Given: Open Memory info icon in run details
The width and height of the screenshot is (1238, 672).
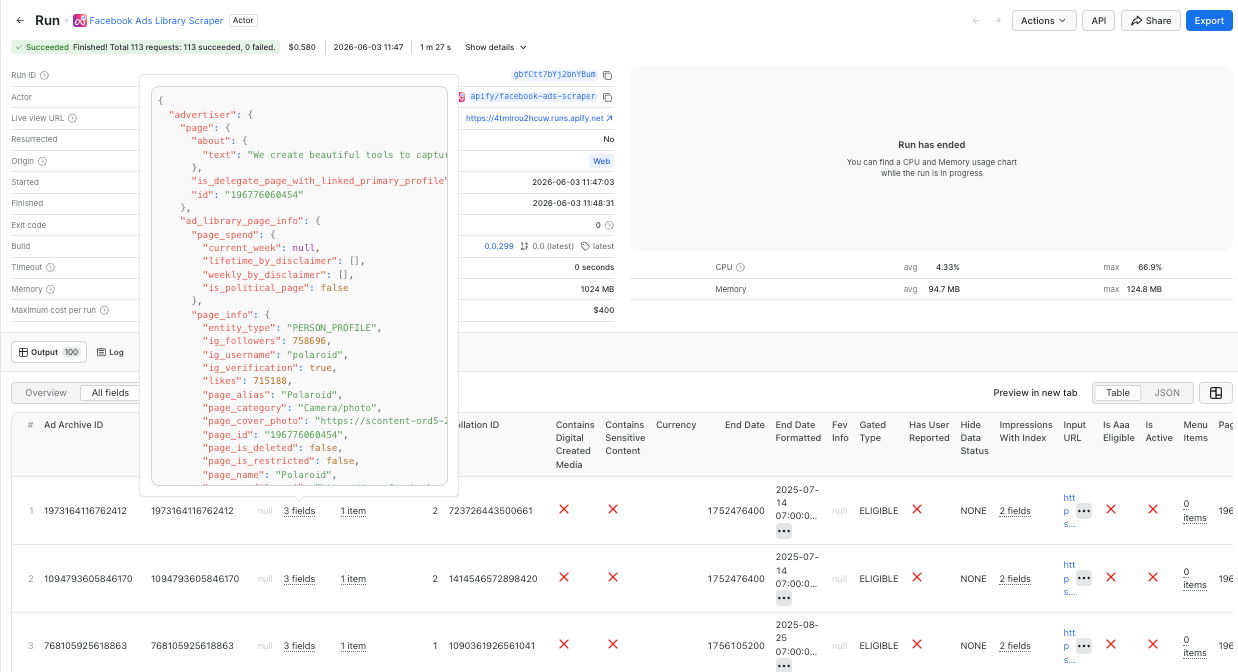Looking at the screenshot, I should [51, 289].
